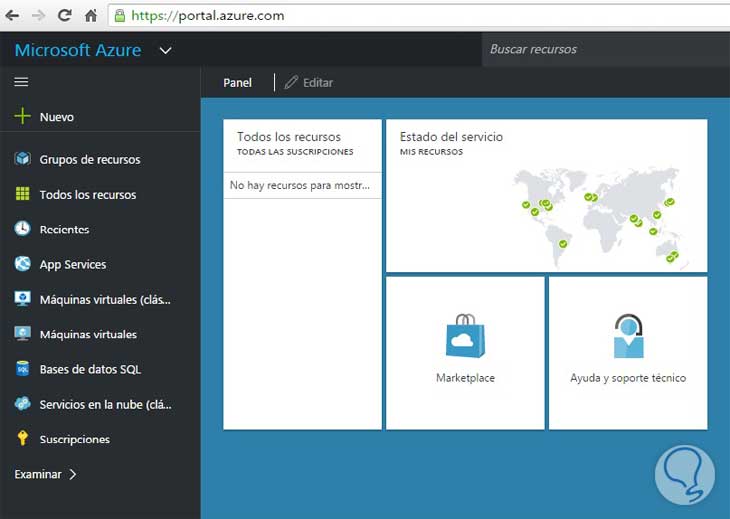This screenshot has width=730, height=519.
Task: Click the browser forward arrow
Action: (x=39, y=15)
